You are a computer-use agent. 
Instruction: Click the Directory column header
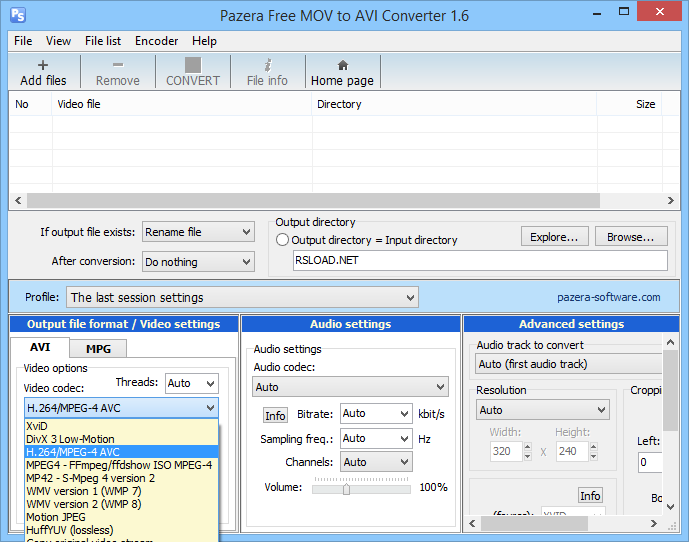(x=454, y=104)
